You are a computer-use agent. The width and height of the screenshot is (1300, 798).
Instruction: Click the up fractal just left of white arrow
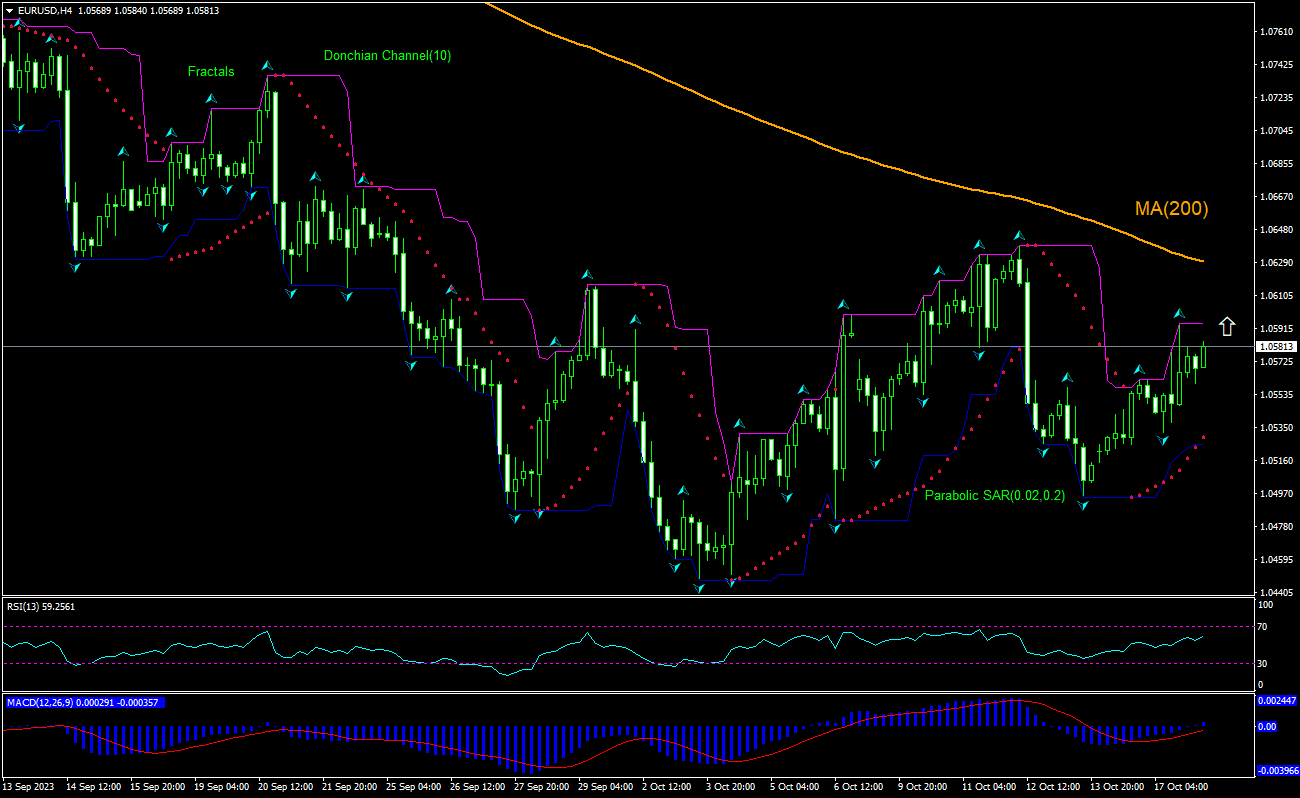pos(1179,314)
